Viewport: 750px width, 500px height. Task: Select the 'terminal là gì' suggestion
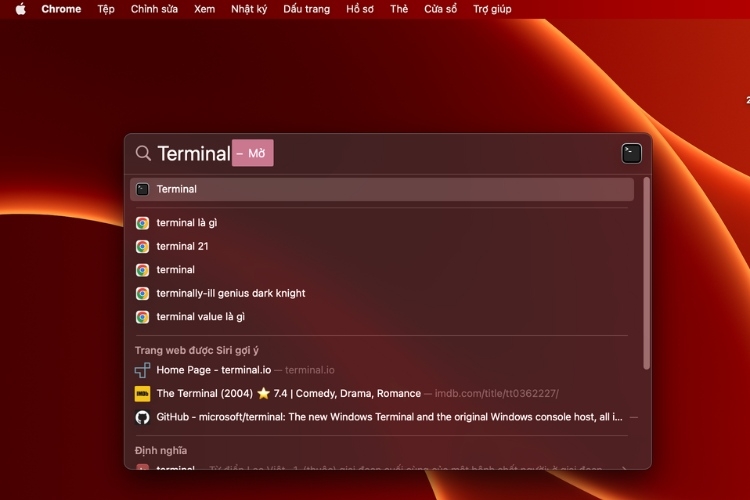(x=382, y=223)
